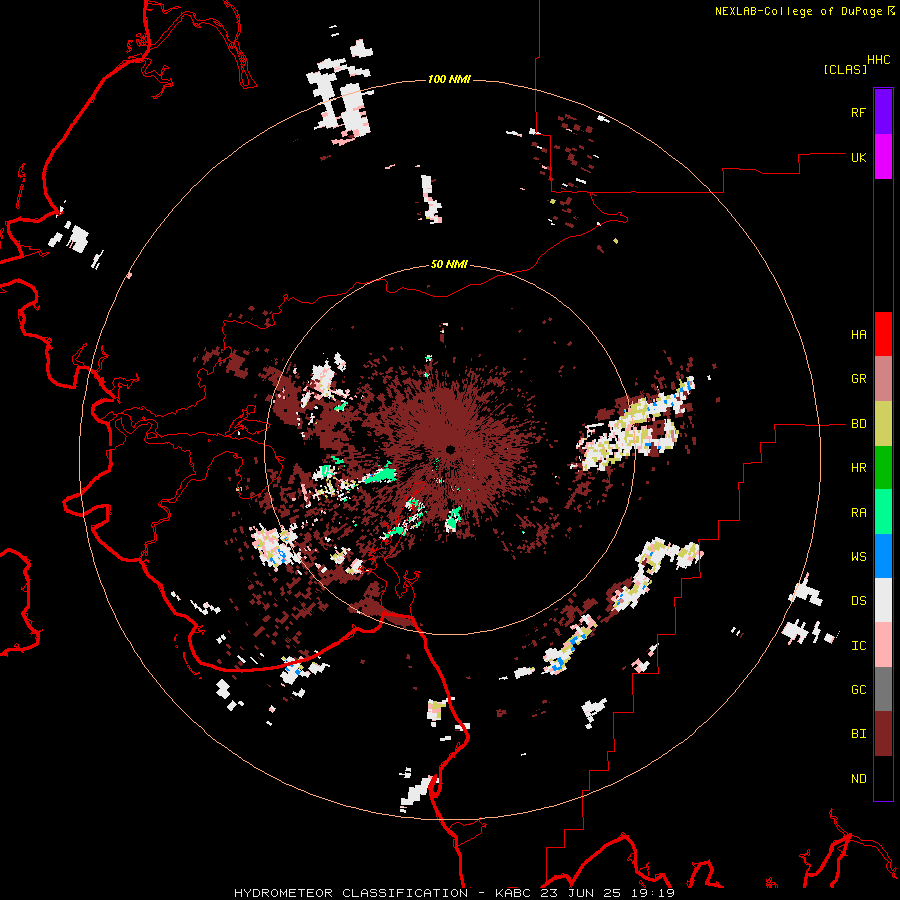Screen dimensions: 900x900
Task: Click the HR legend label
Action: [858, 468]
